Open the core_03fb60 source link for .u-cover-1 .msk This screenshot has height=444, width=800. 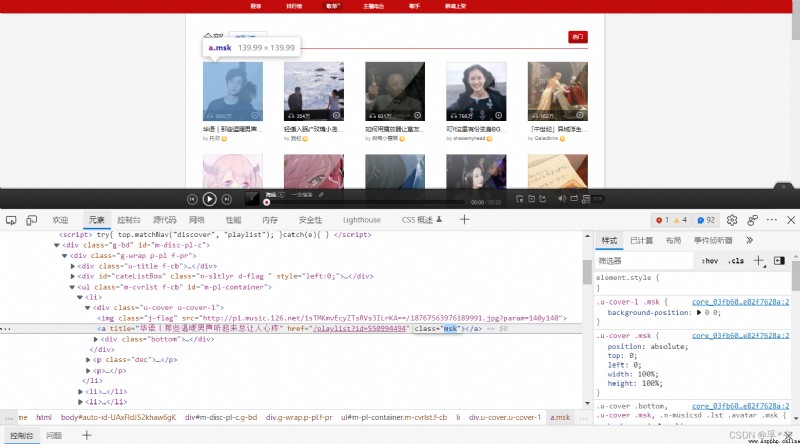click(x=740, y=302)
